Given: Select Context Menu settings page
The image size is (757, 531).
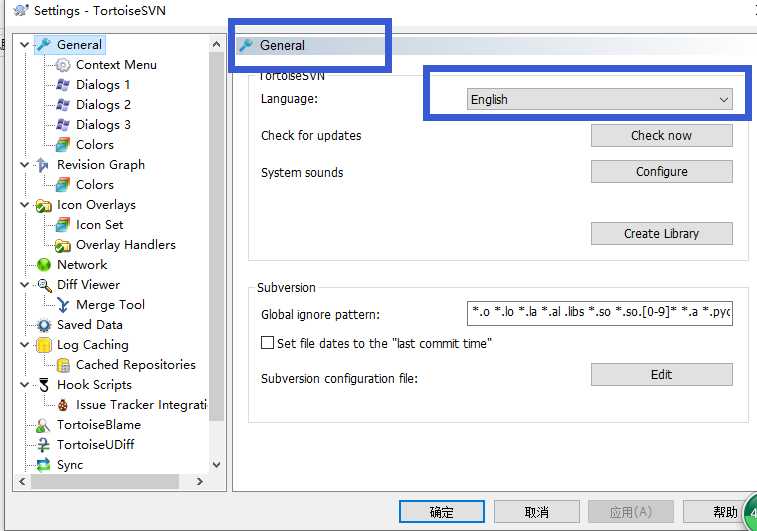Looking at the screenshot, I should click(x=116, y=65).
